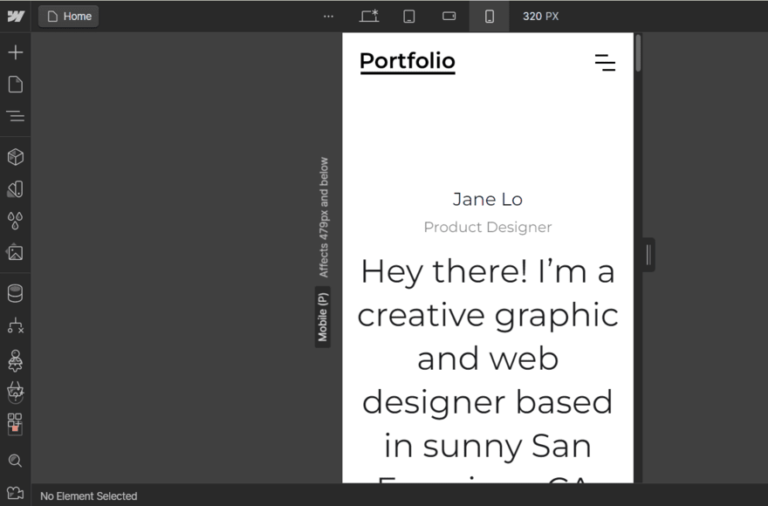Open the video tutorials camera icon

pos(15,493)
